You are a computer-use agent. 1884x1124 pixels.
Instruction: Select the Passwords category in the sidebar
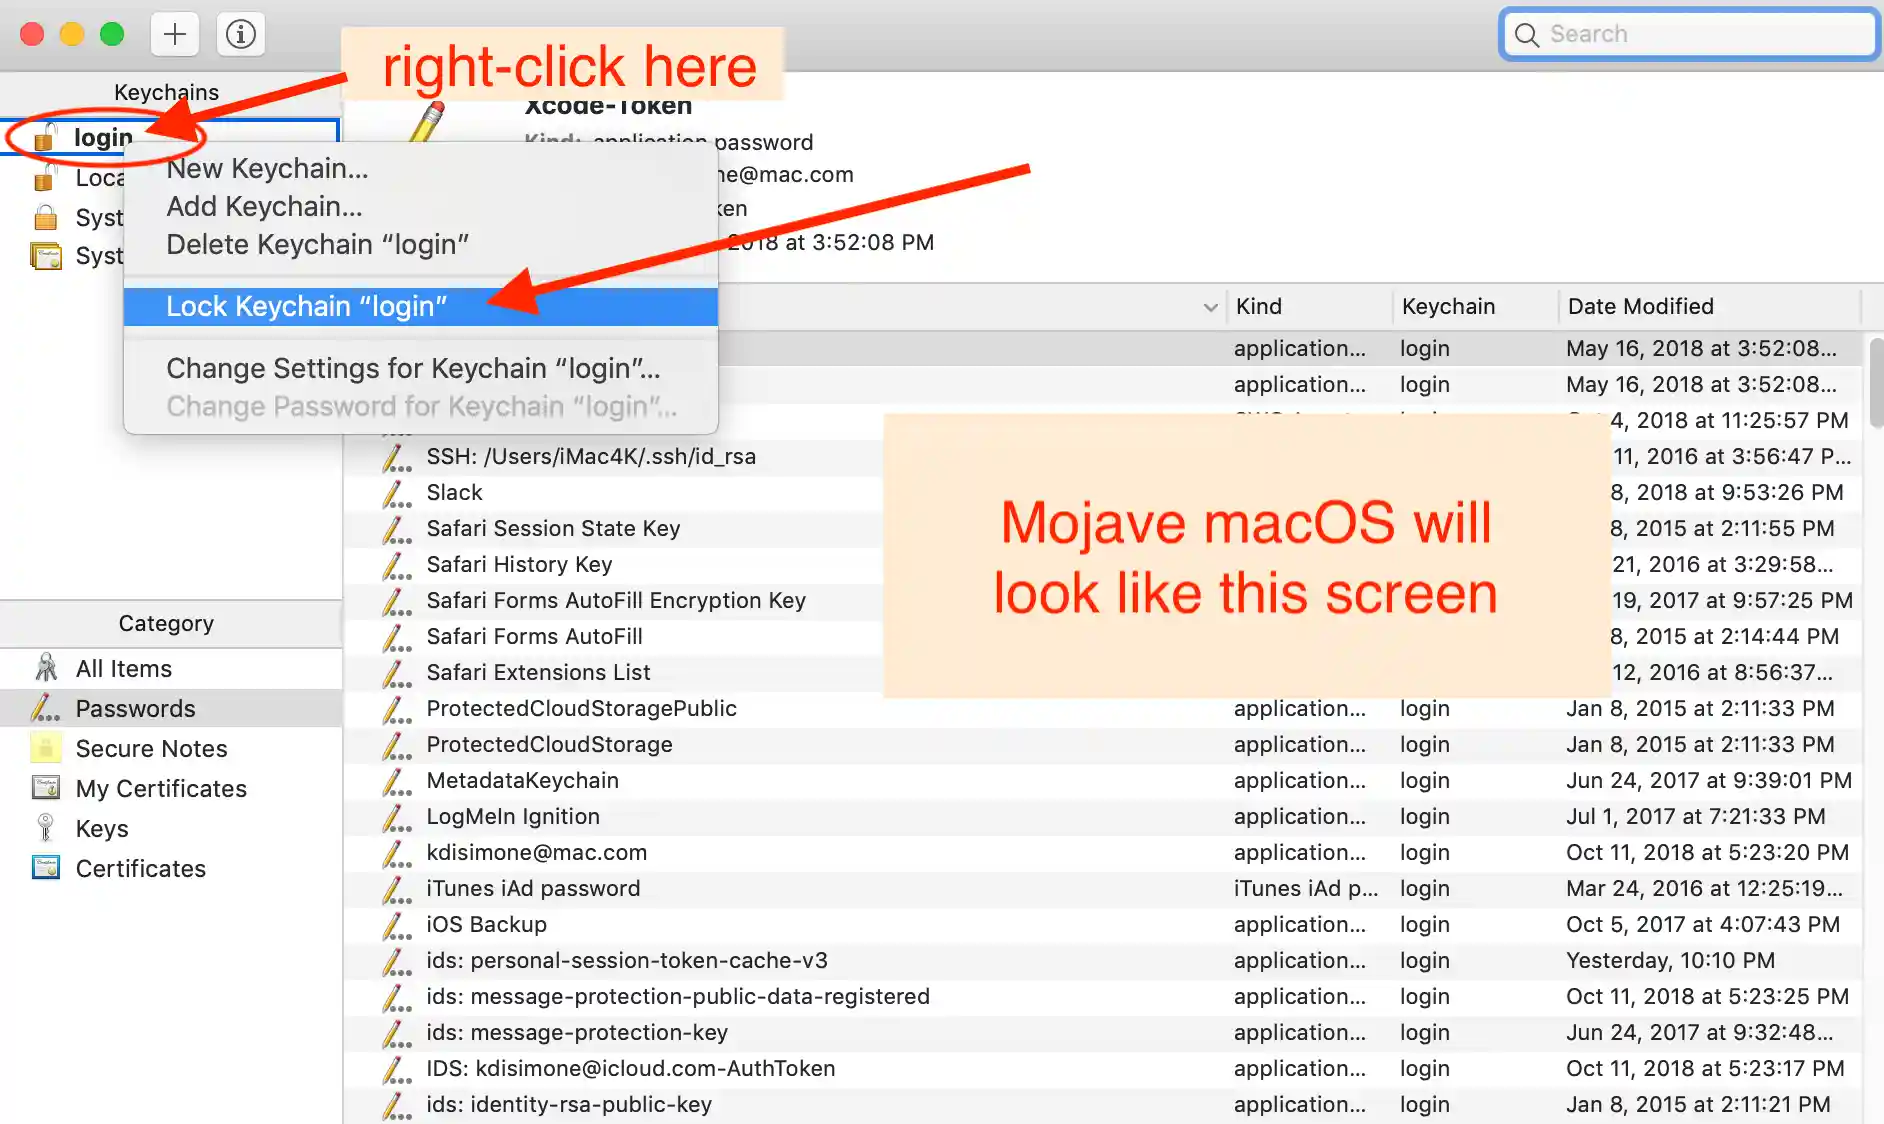tap(134, 708)
